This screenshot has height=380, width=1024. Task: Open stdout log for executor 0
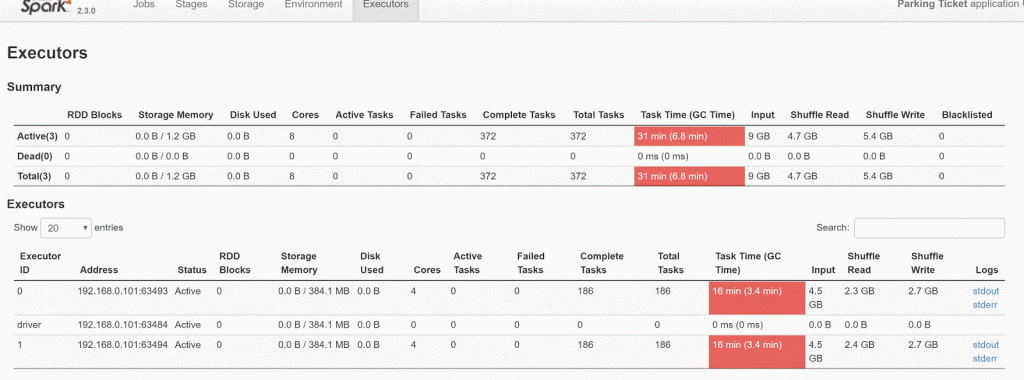(x=985, y=291)
